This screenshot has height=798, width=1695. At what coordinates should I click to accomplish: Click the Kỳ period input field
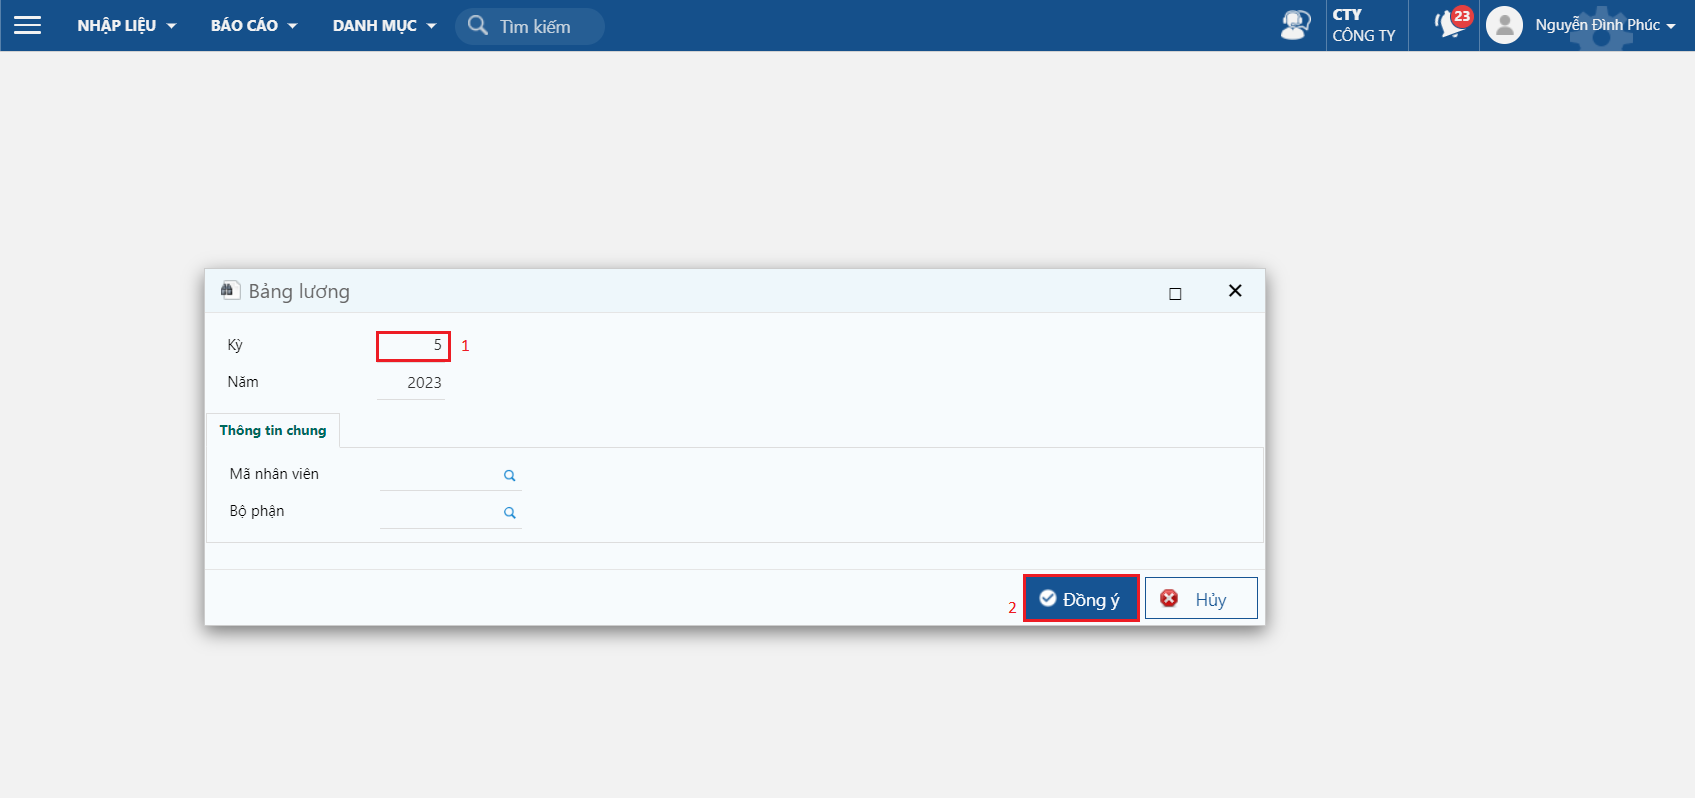pyautogui.click(x=413, y=346)
